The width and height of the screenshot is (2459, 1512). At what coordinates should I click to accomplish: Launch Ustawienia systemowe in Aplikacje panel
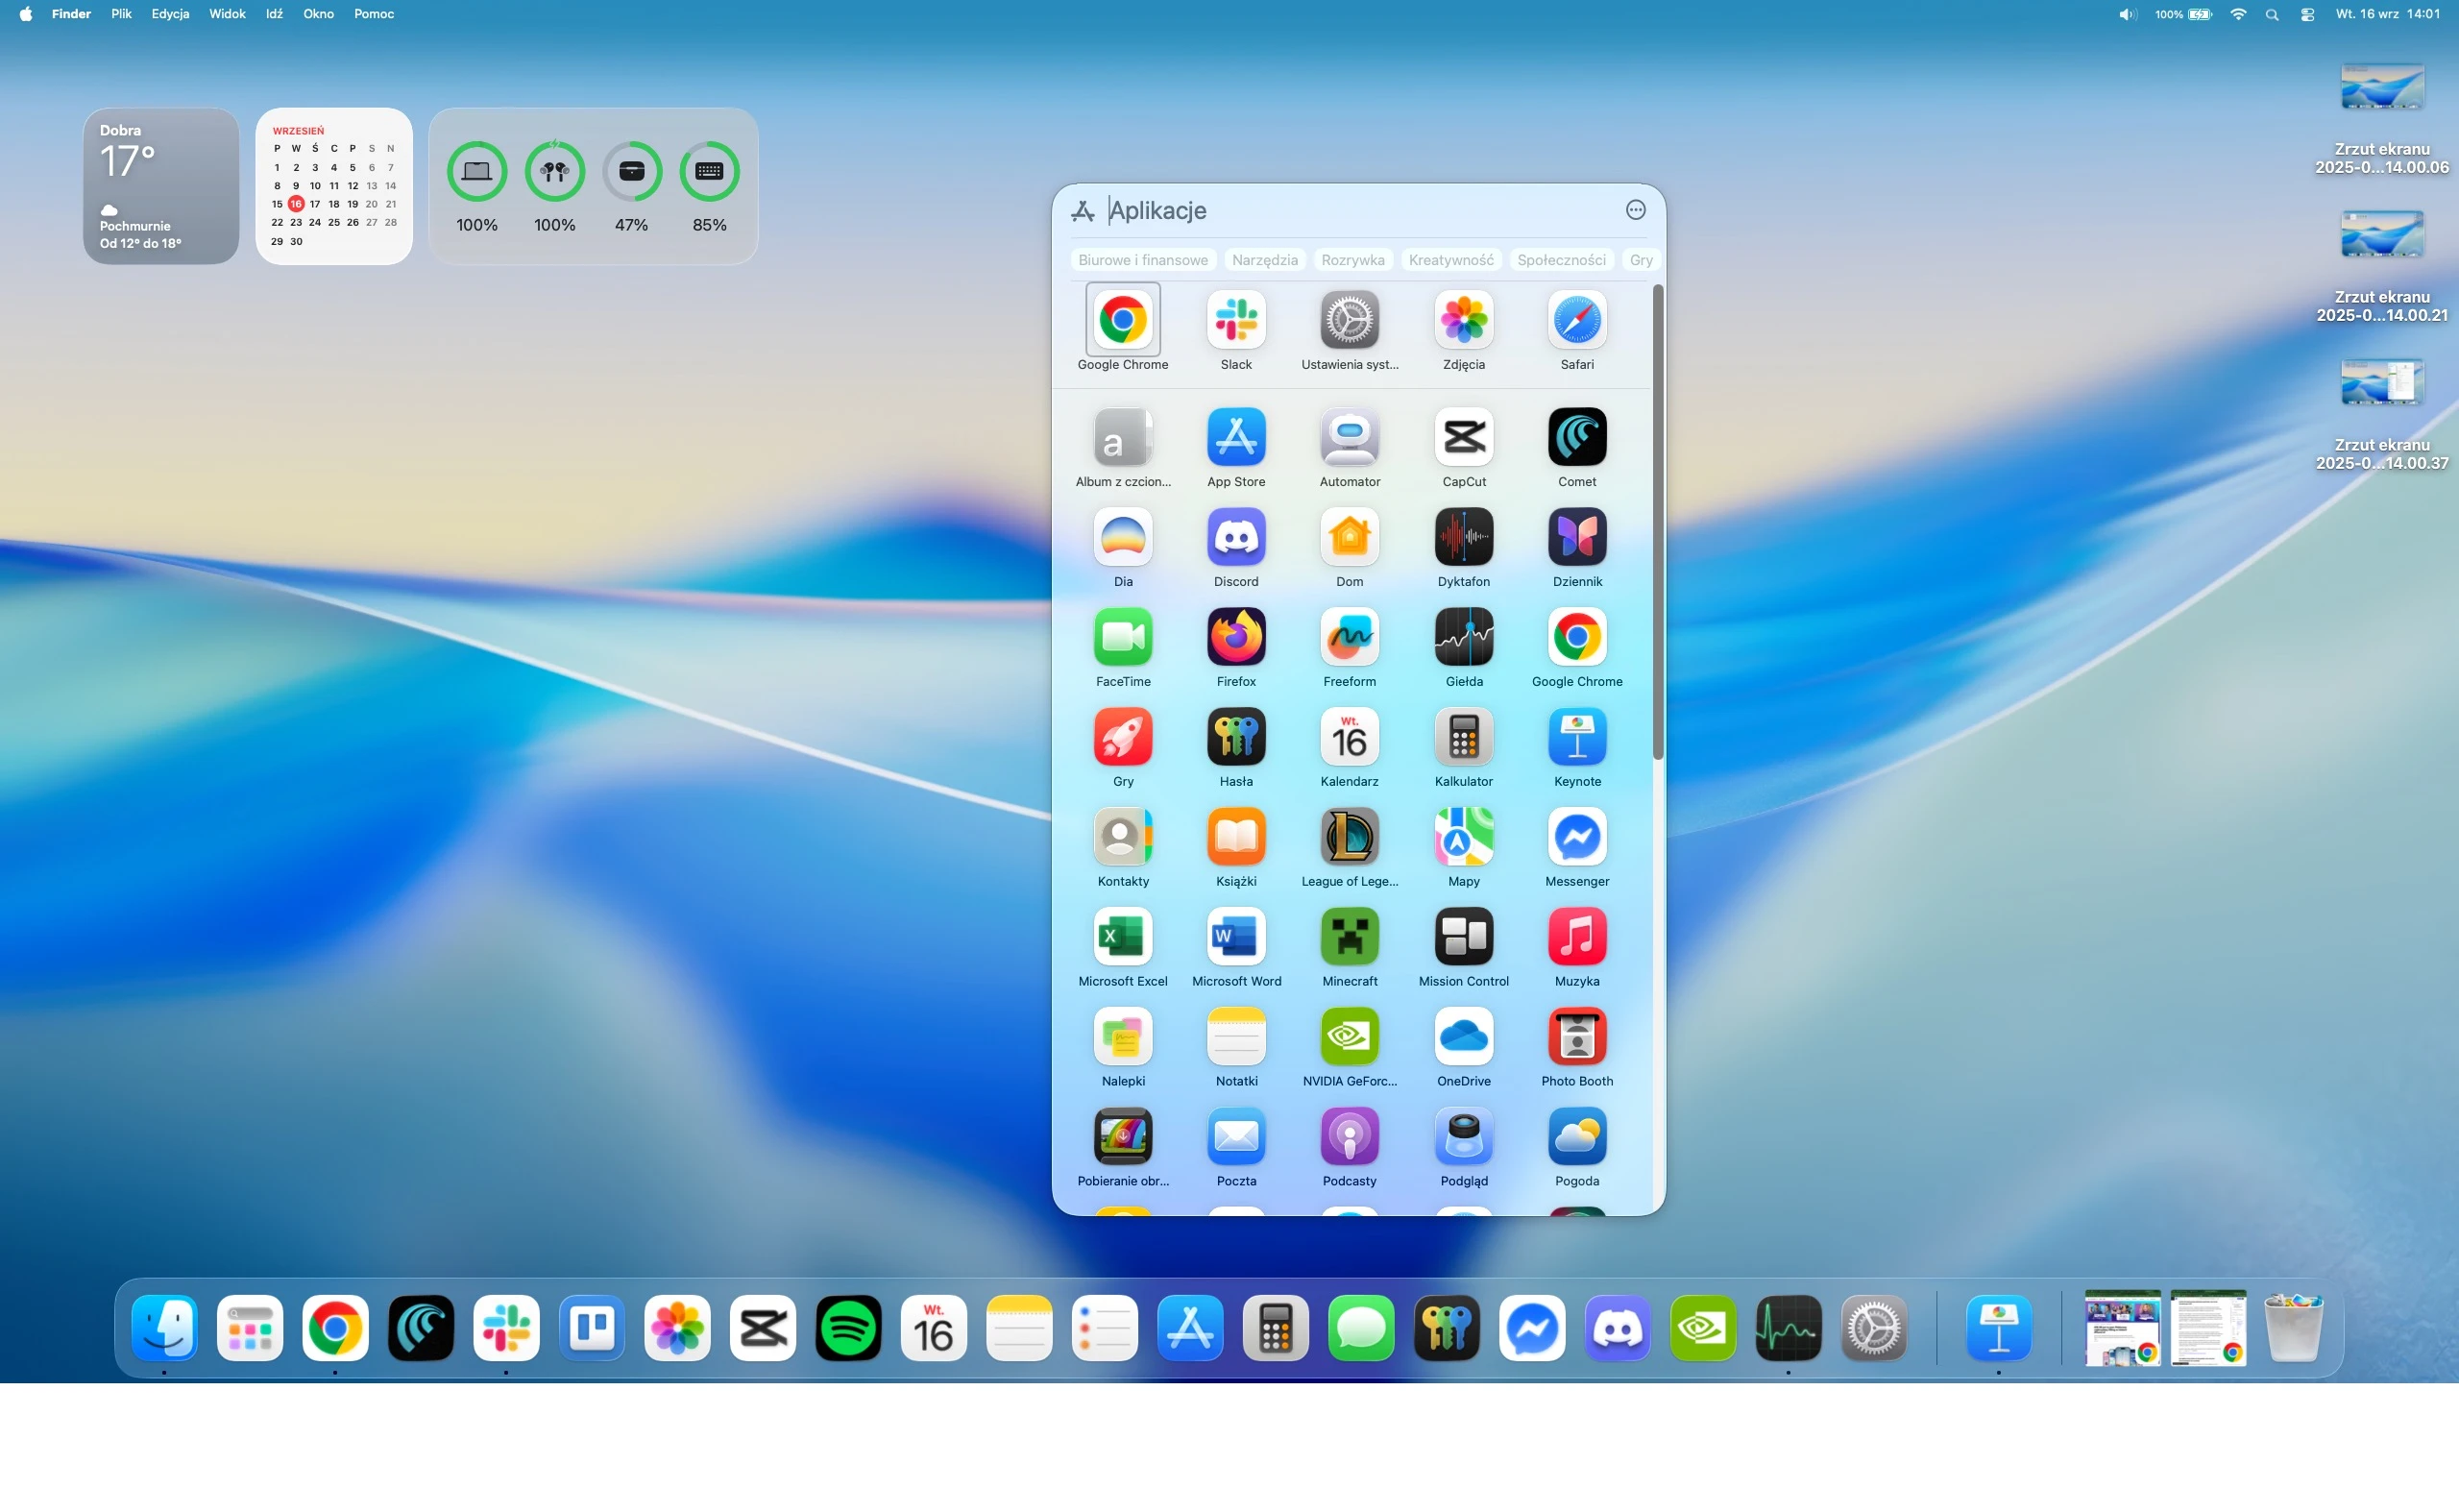(x=1349, y=320)
